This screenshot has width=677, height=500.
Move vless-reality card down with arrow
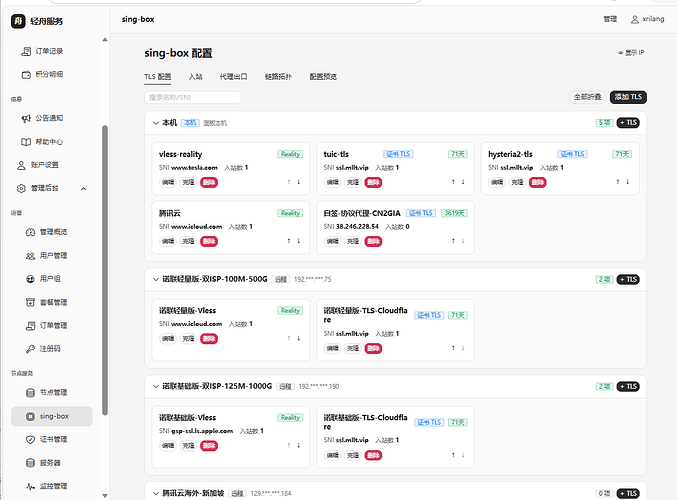coord(298,182)
